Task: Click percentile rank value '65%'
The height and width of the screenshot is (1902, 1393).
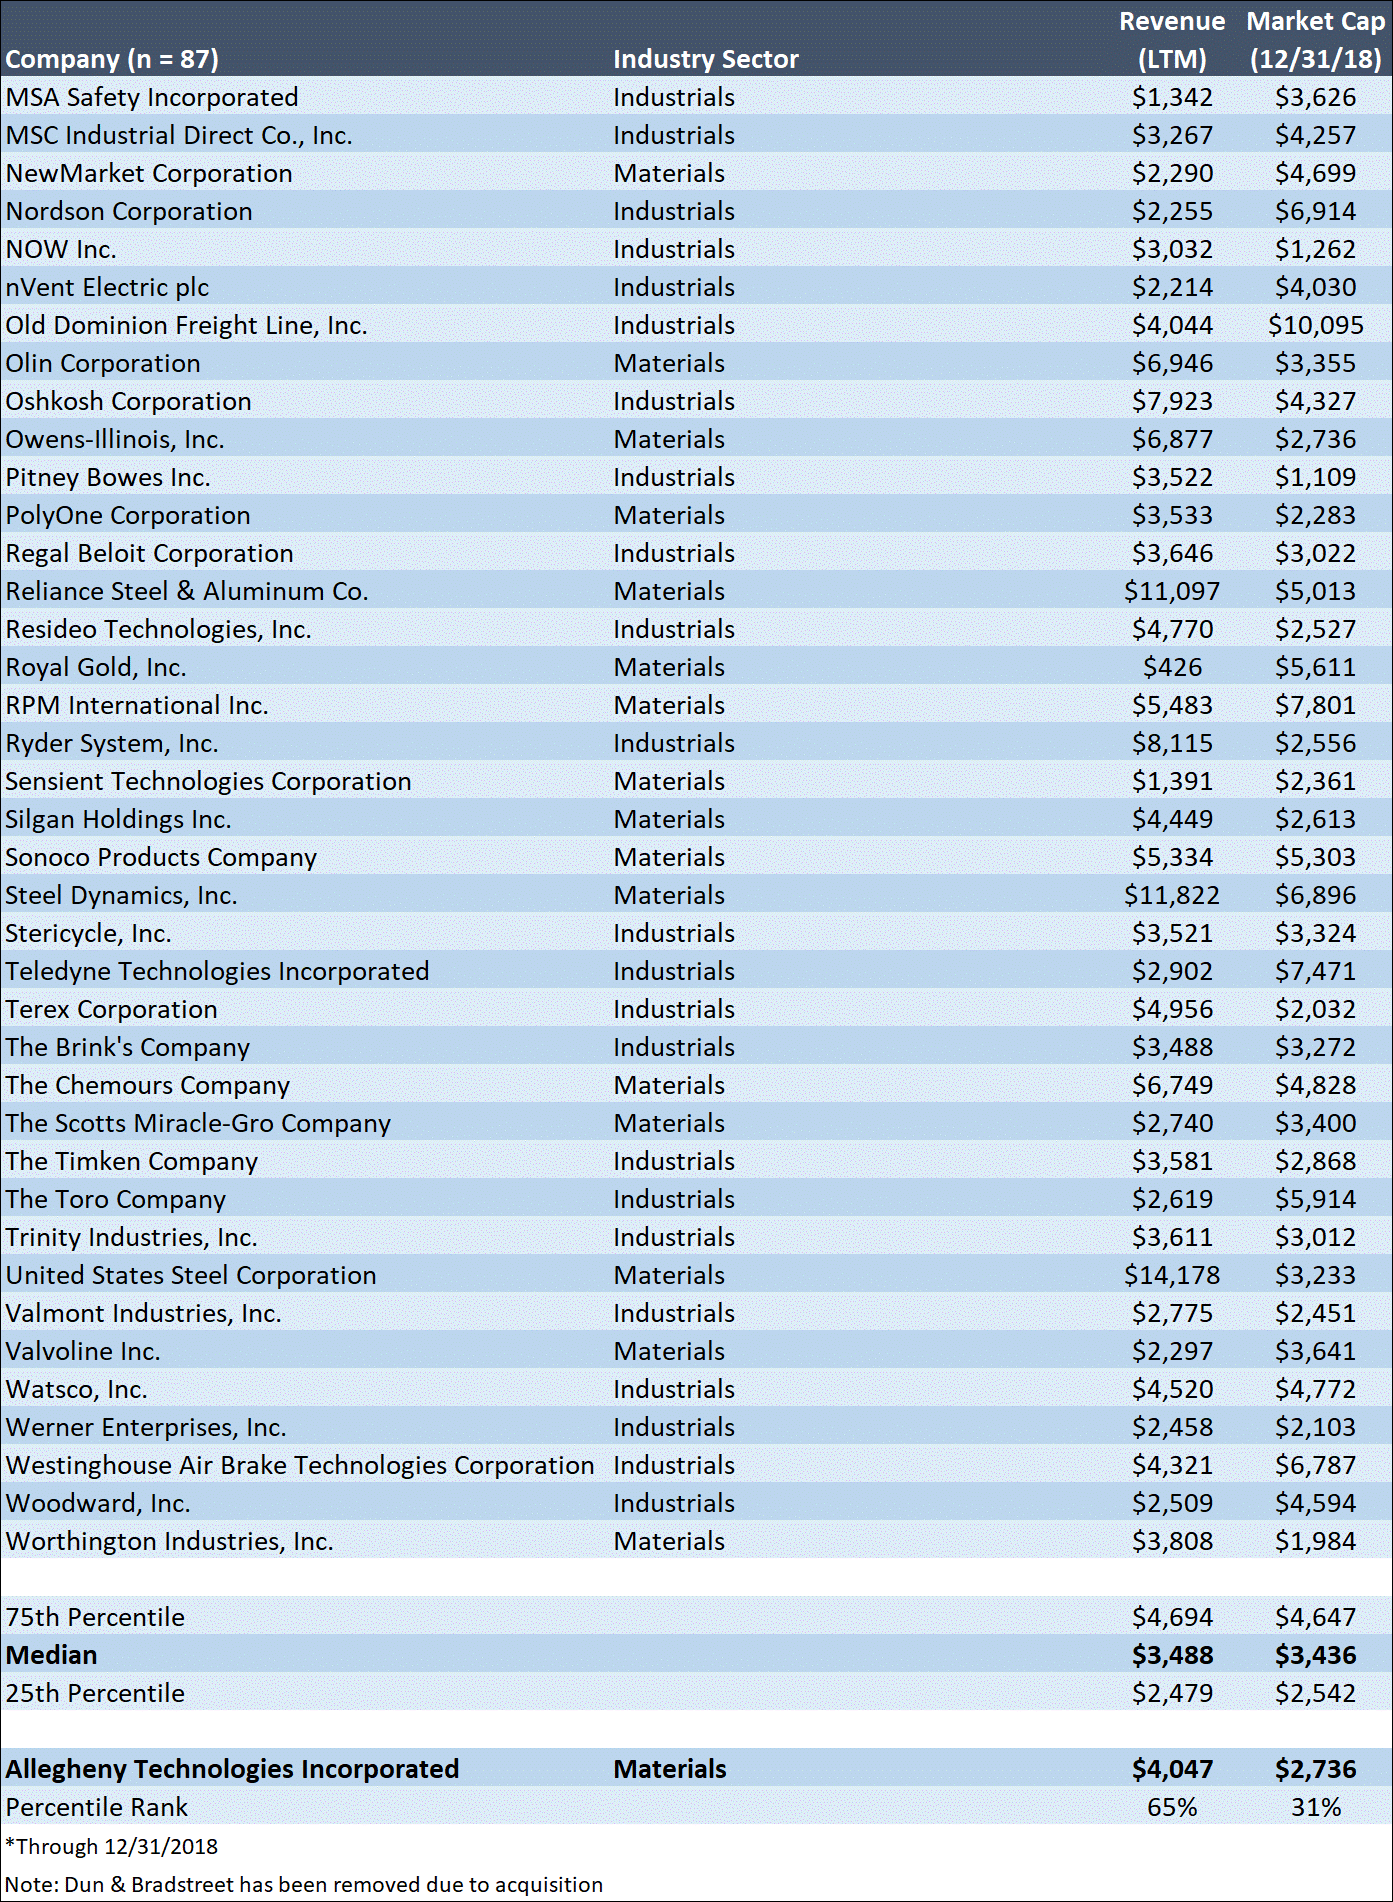Action: point(1172,1807)
